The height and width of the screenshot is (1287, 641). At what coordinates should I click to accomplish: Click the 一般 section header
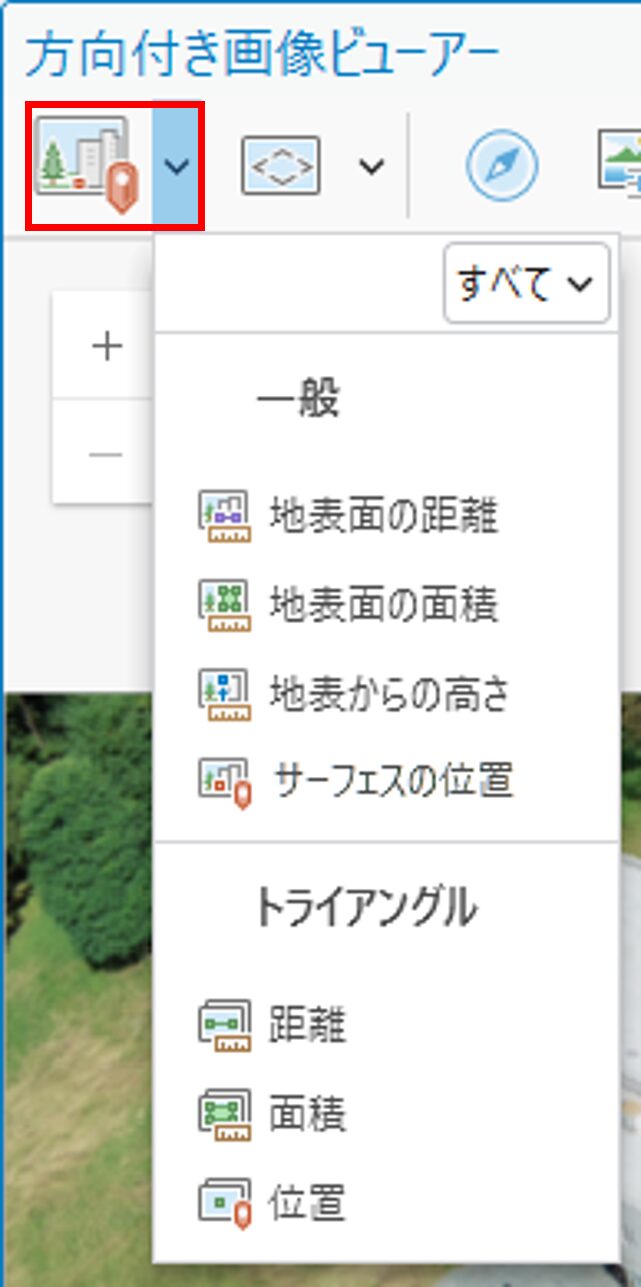click(298, 400)
